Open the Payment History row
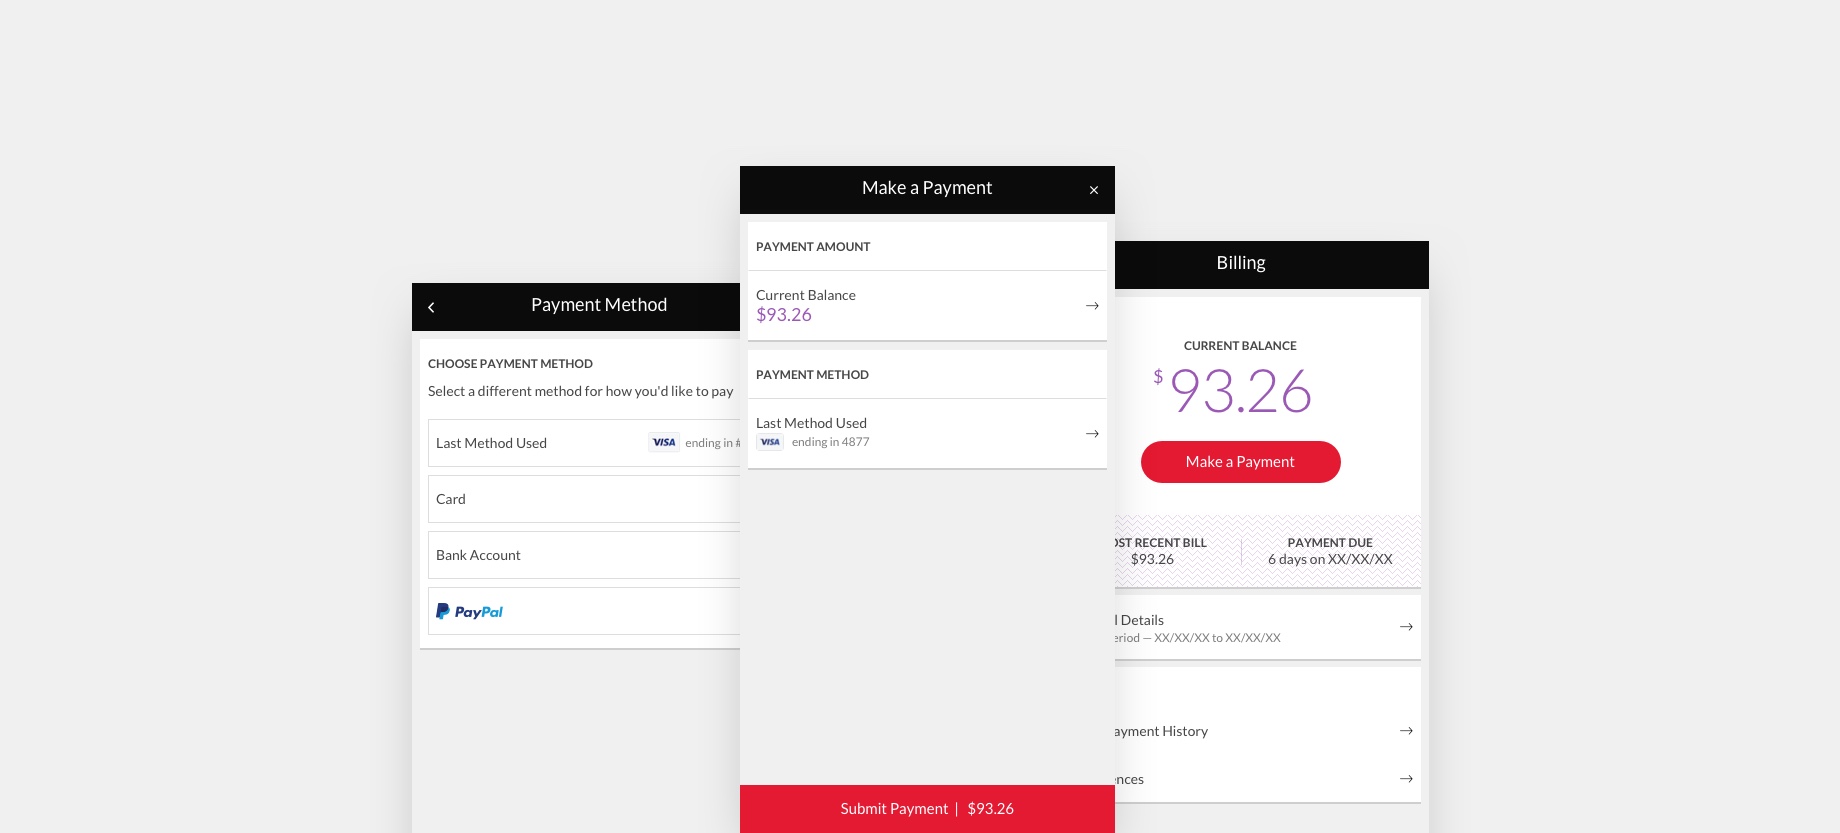The width and height of the screenshot is (1840, 833). [x=1162, y=731]
